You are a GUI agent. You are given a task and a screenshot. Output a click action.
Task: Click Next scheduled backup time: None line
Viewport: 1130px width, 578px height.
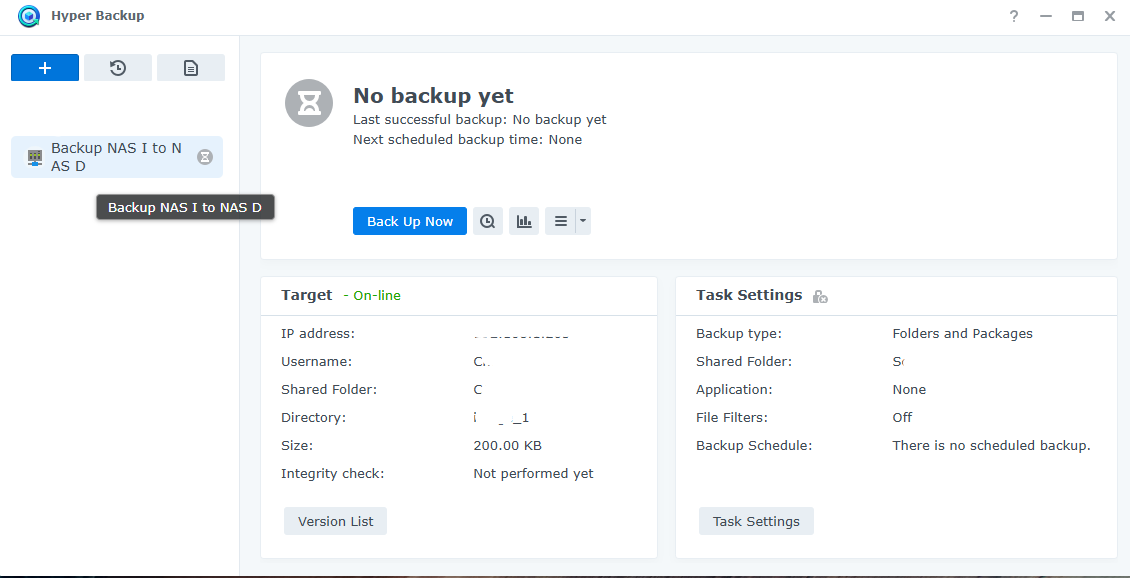pos(467,140)
